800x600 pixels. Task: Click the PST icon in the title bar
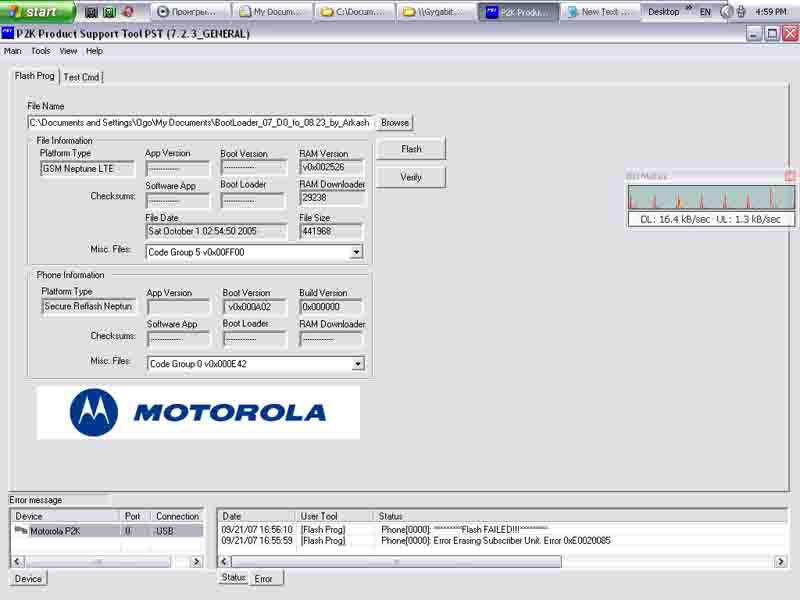point(7,34)
